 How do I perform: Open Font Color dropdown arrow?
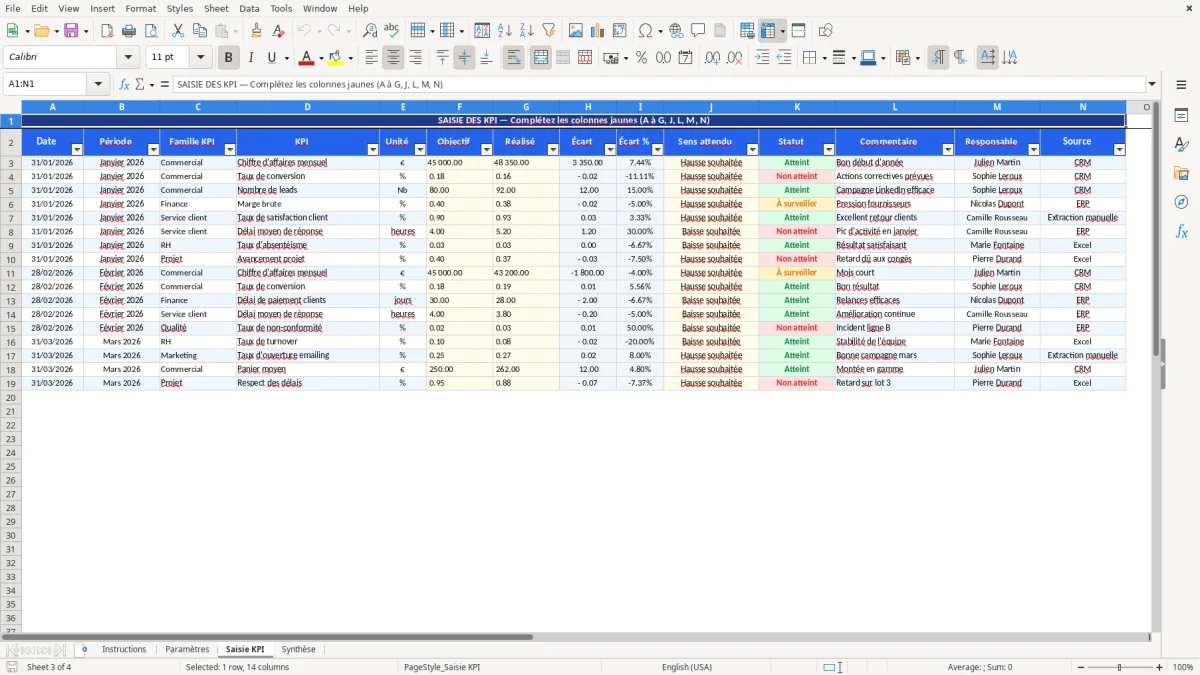(x=321, y=58)
